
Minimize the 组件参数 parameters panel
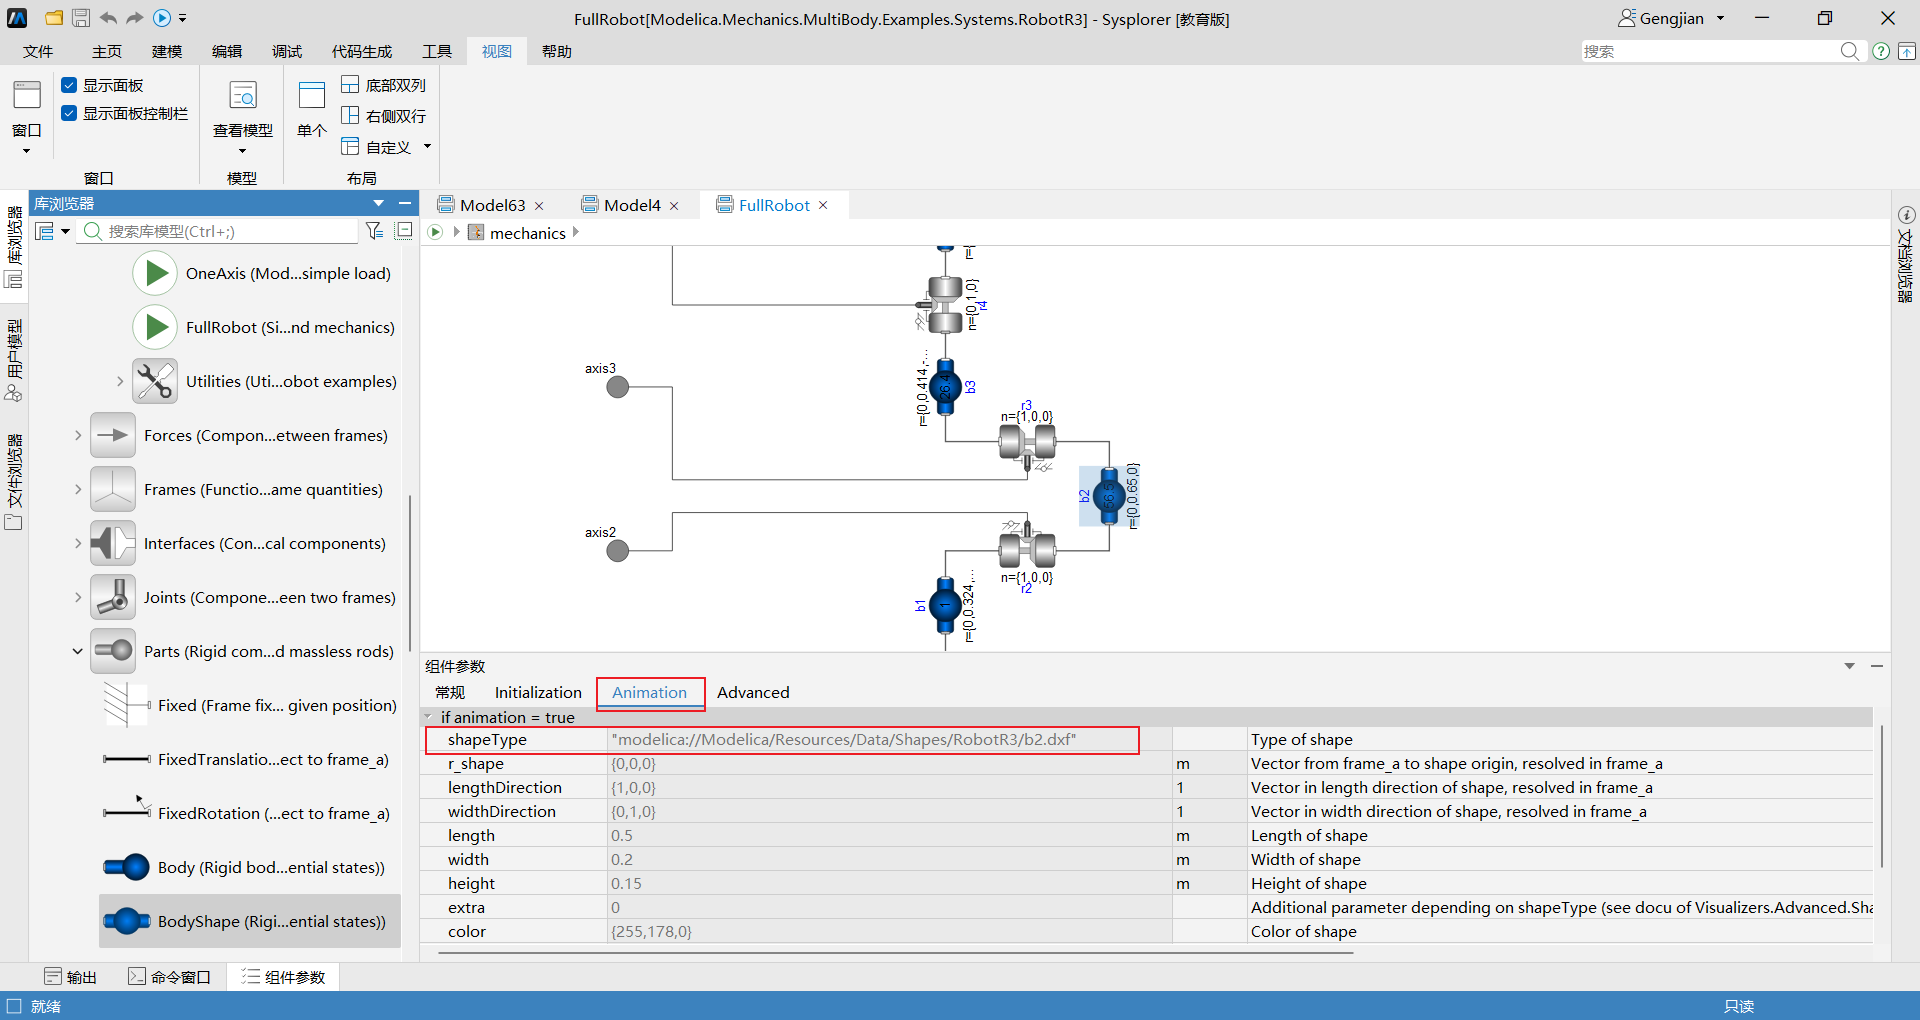click(x=1877, y=666)
